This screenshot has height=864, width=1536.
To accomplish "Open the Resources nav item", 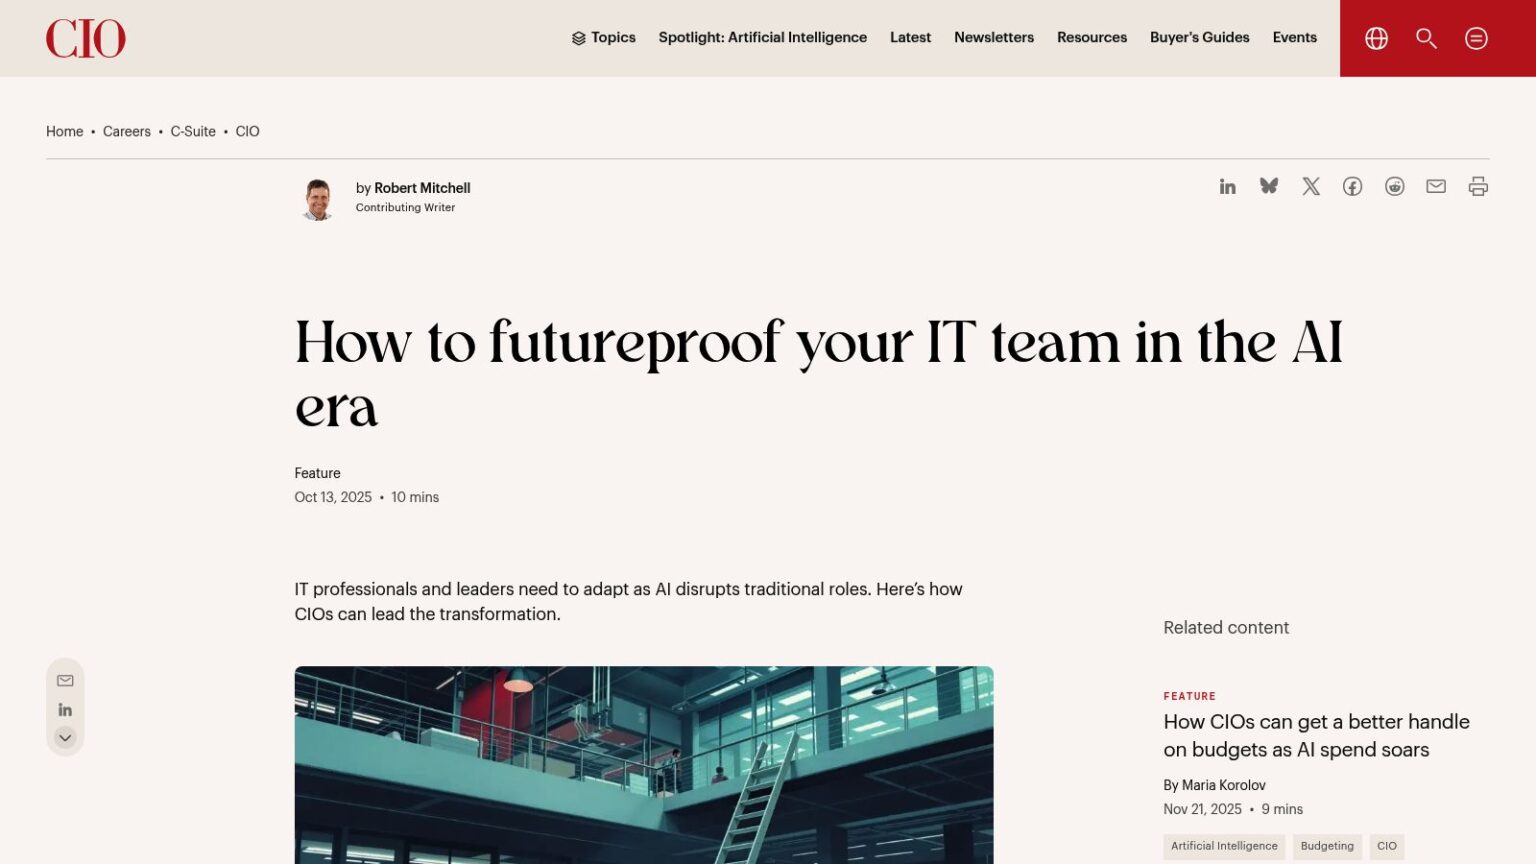I will pos(1092,38).
